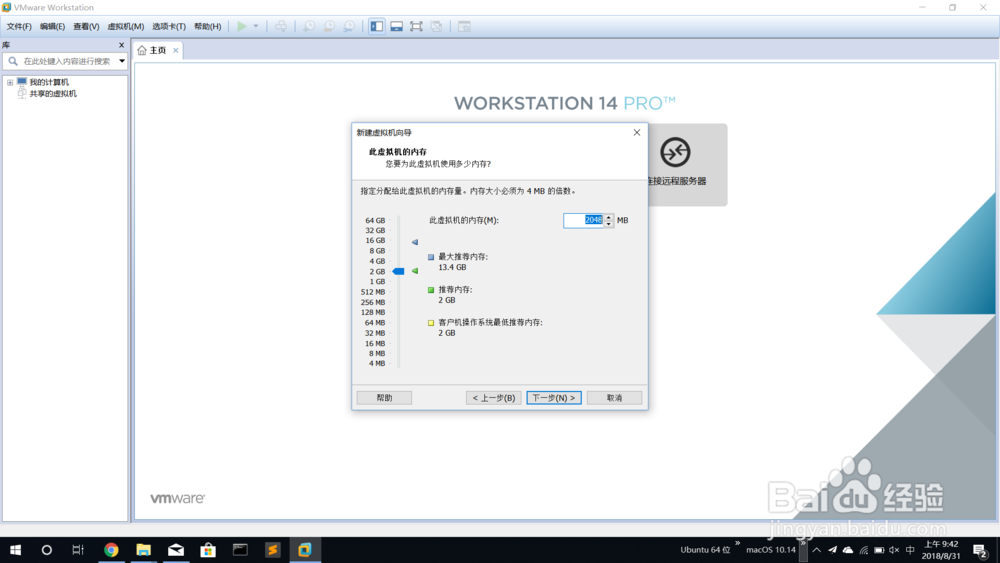Click the blue memory slider handle
Viewport: 1000px width, 563px height.
(398, 272)
